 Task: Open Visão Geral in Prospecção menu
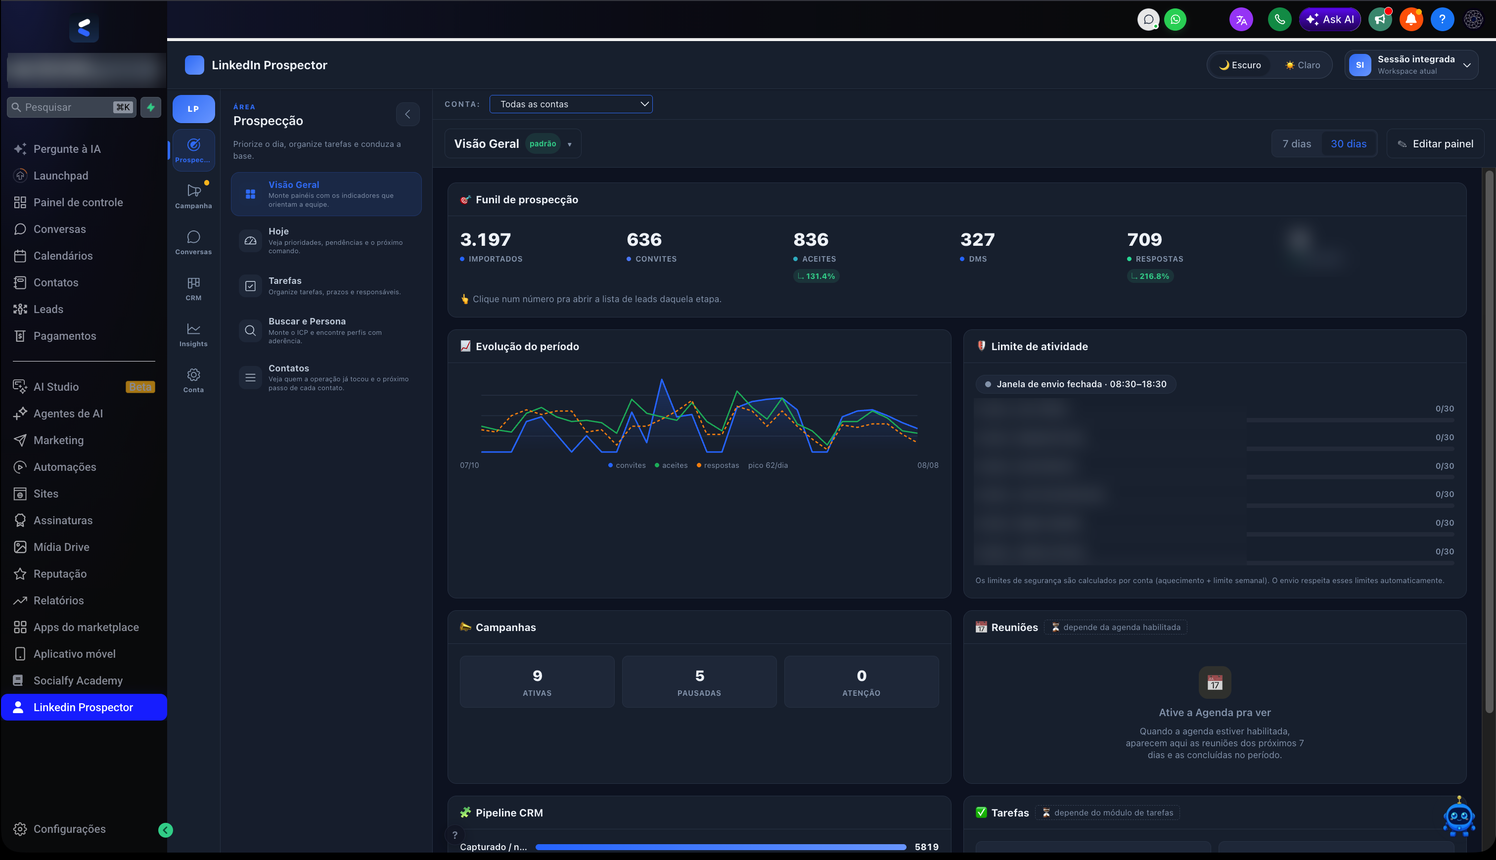(x=326, y=194)
